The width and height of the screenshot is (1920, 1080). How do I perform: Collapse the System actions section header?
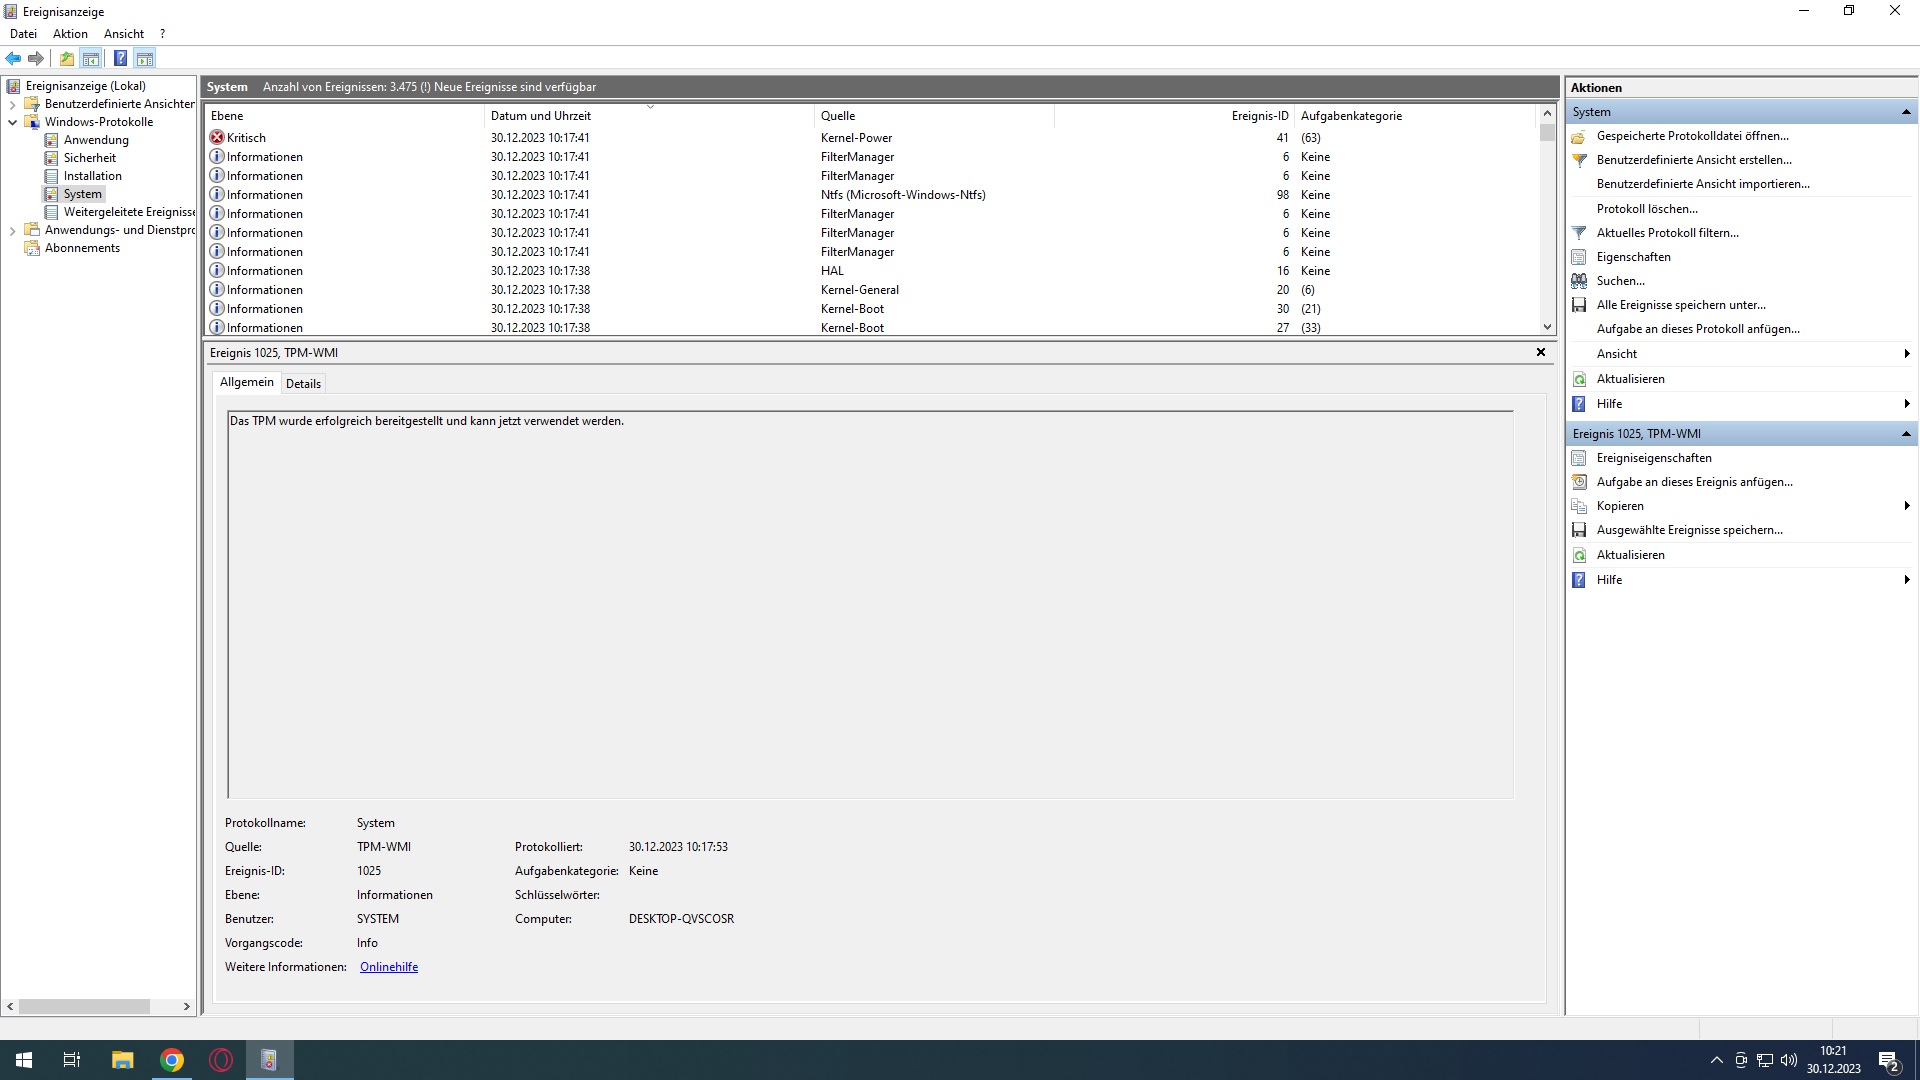tap(1905, 112)
